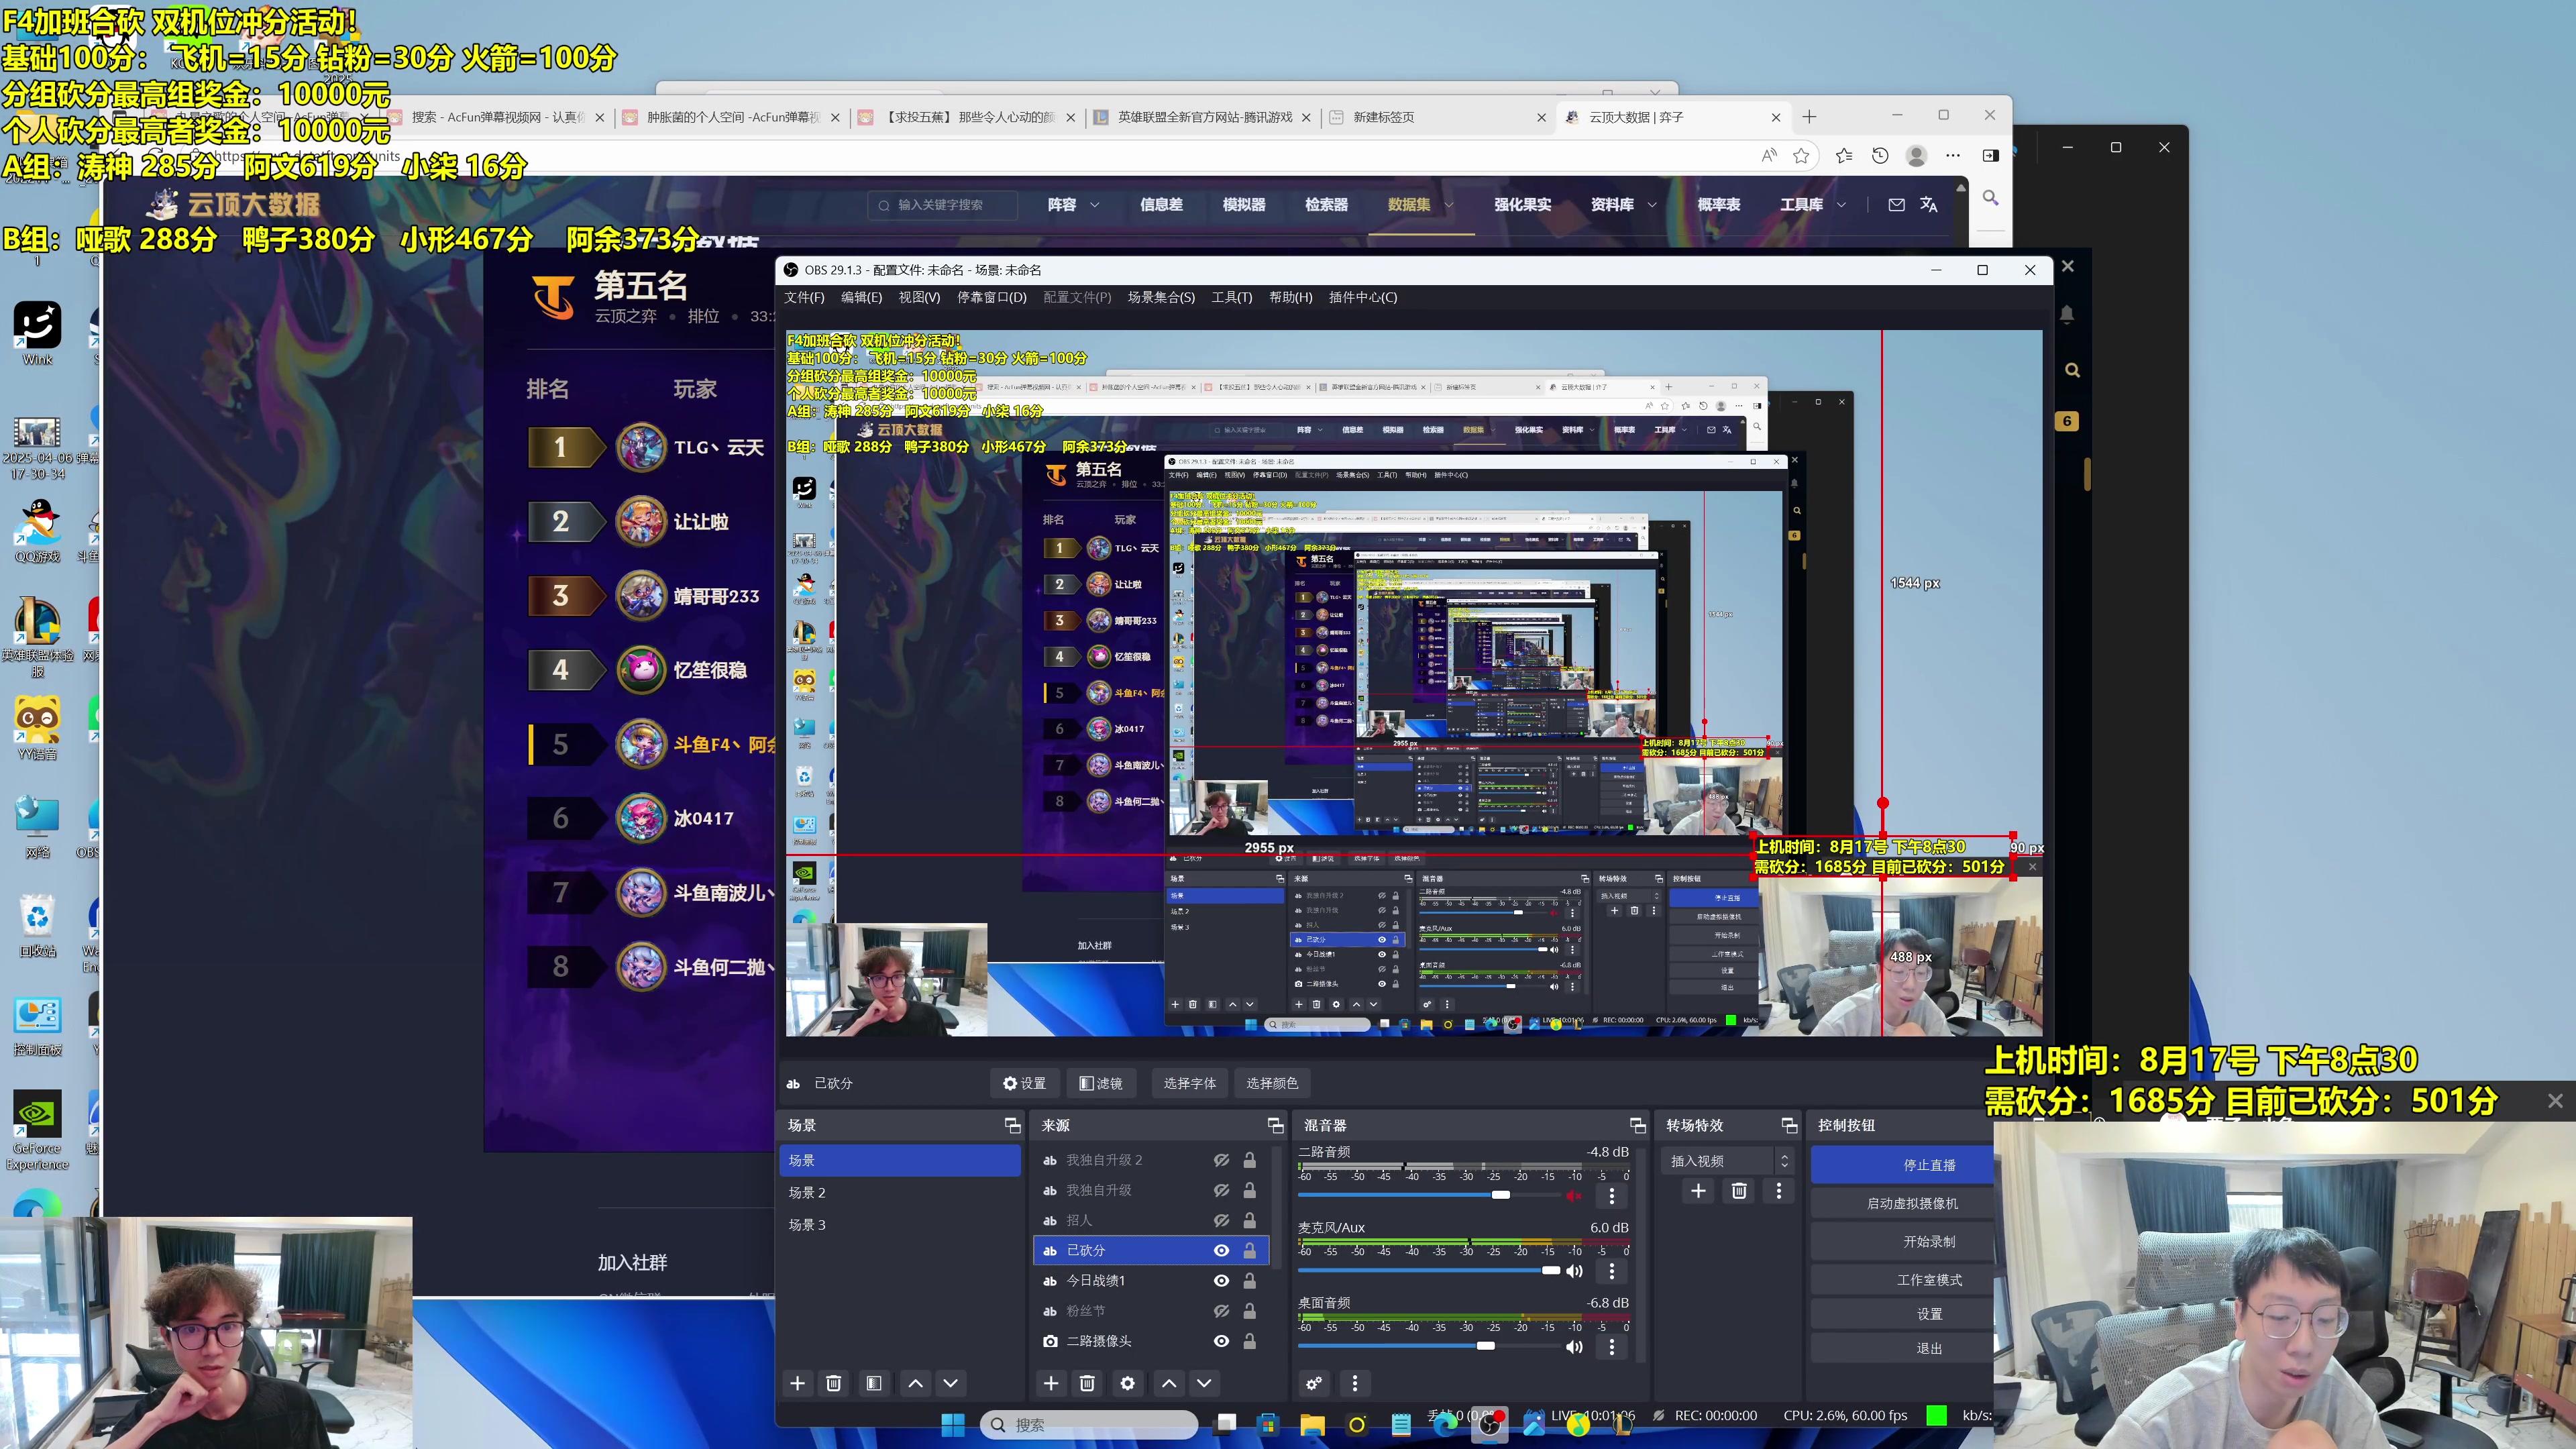The image size is (2576, 1449).
Task: Open the mixer panel three-dot menu
Action: 1355,1383
